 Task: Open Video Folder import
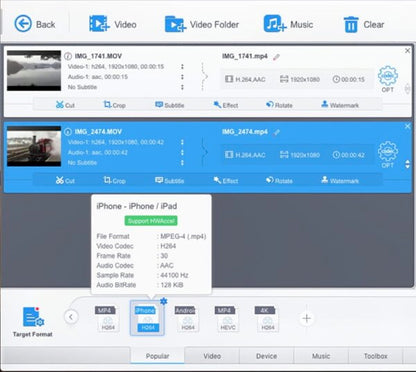click(x=202, y=24)
